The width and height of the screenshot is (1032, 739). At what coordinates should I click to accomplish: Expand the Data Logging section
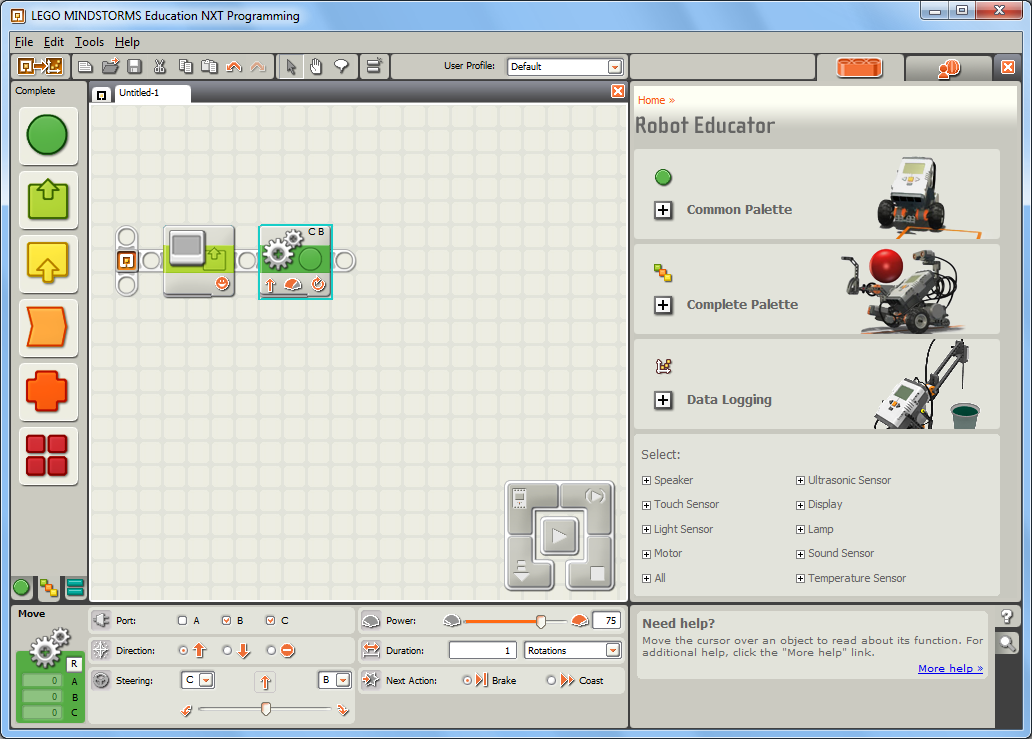(x=663, y=400)
